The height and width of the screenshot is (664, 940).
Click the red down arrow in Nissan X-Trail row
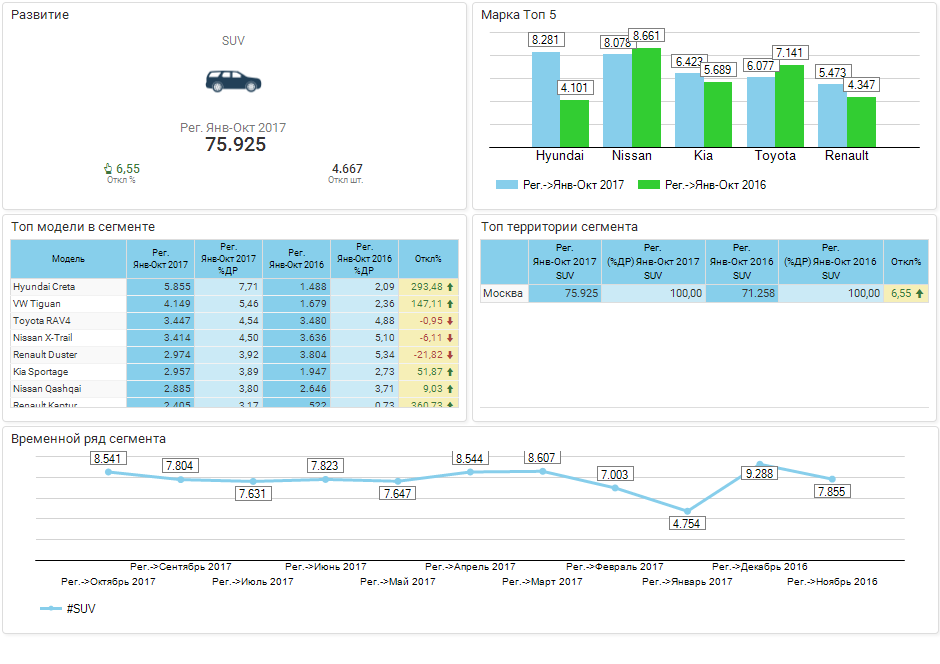coord(450,338)
